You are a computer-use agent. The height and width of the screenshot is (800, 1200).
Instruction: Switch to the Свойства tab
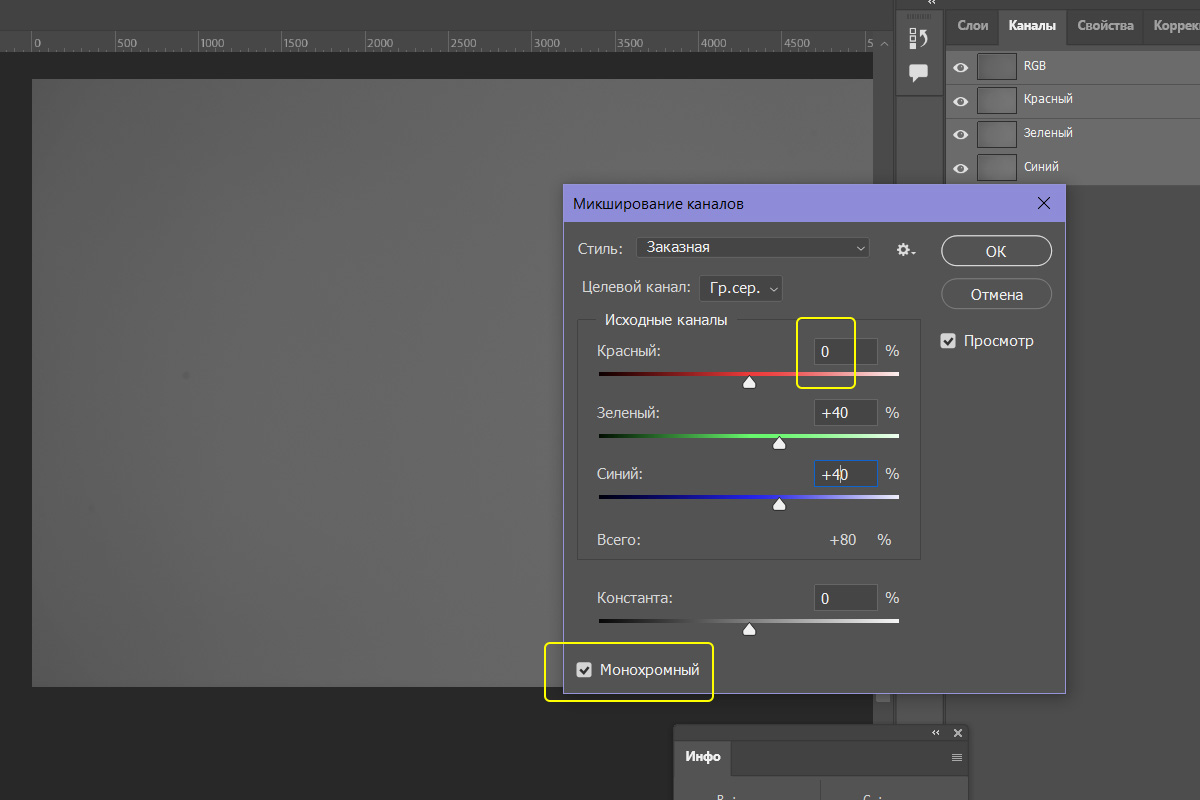coord(1105,26)
